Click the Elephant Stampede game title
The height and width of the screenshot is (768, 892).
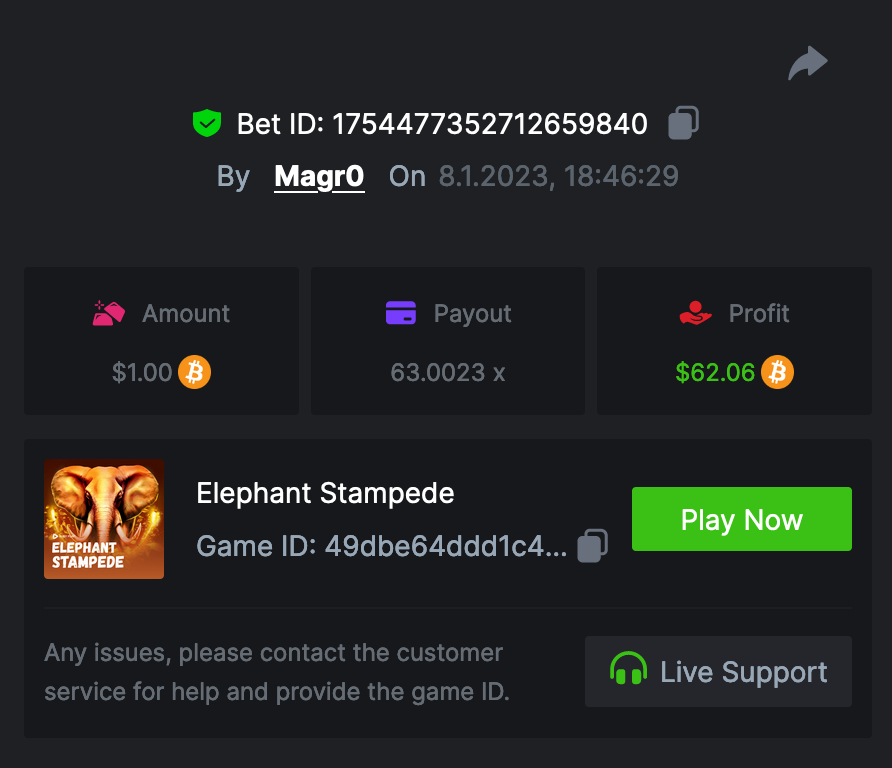point(325,493)
